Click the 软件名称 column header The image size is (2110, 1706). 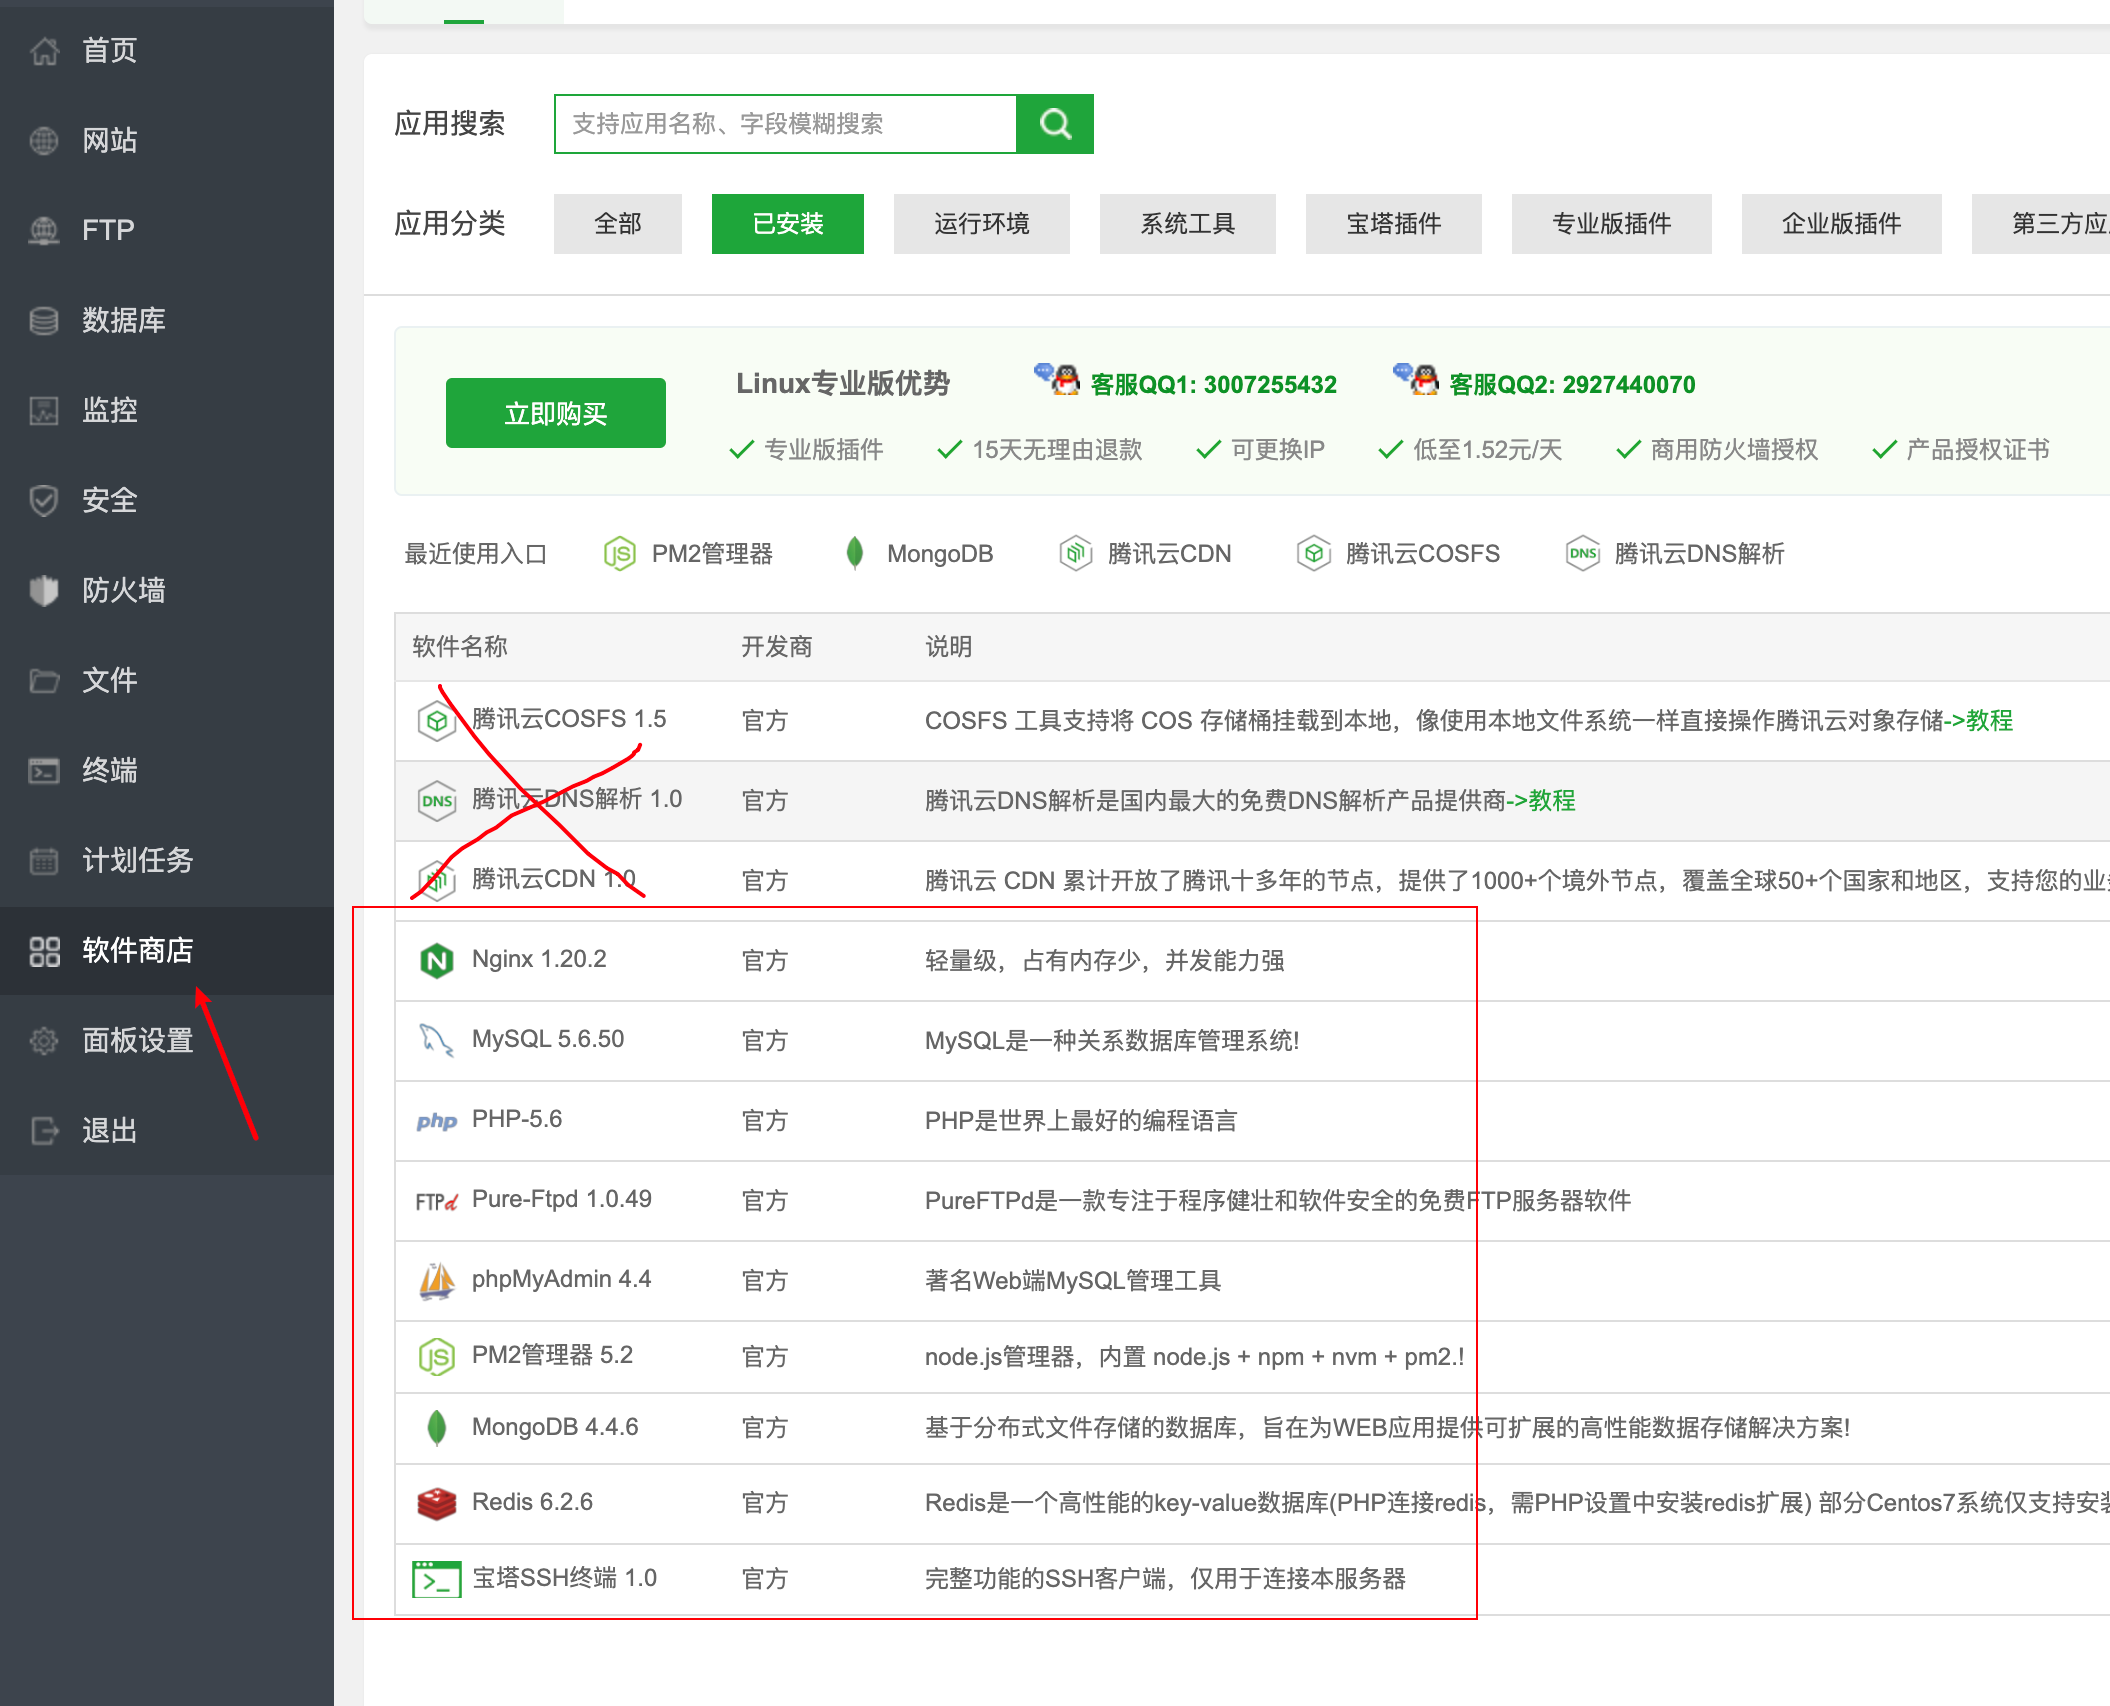460,648
